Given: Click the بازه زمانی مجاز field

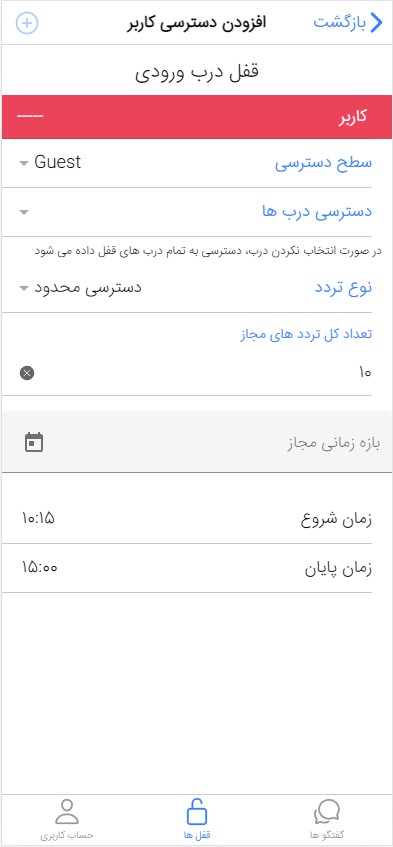Looking at the screenshot, I should (197, 442).
